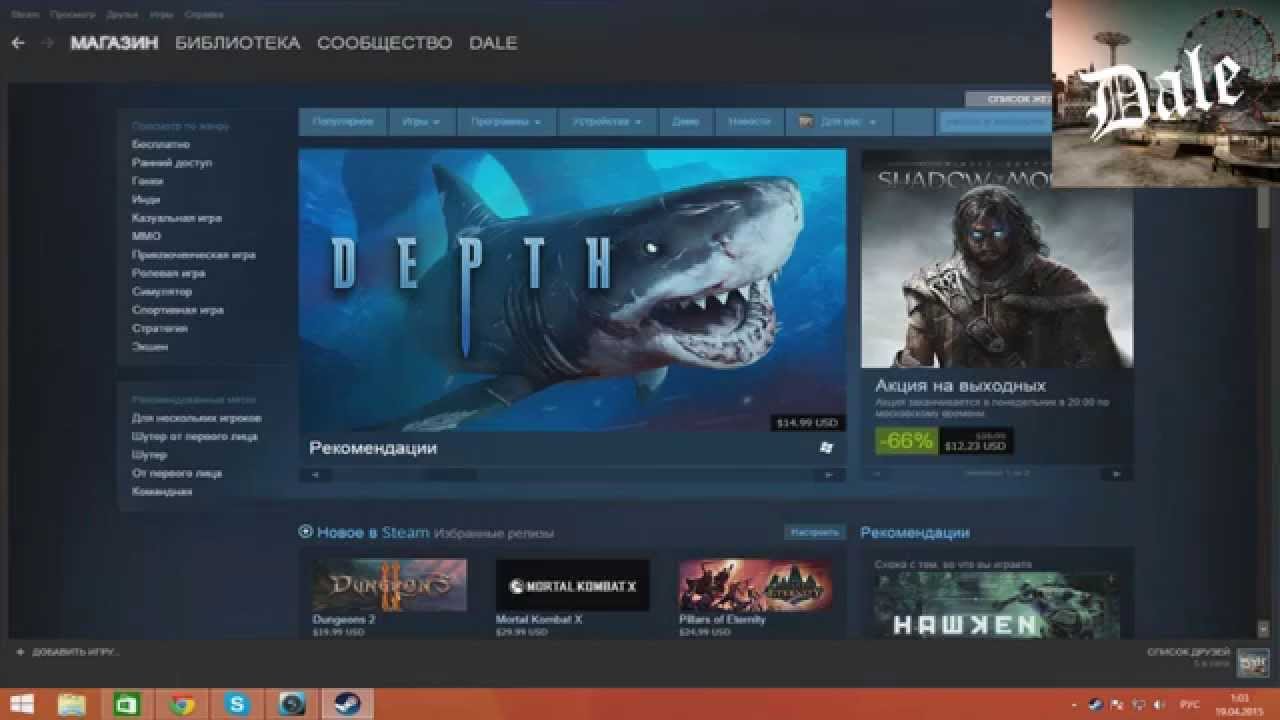
Task: Open the Depth featured banner
Action: click(572, 291)
